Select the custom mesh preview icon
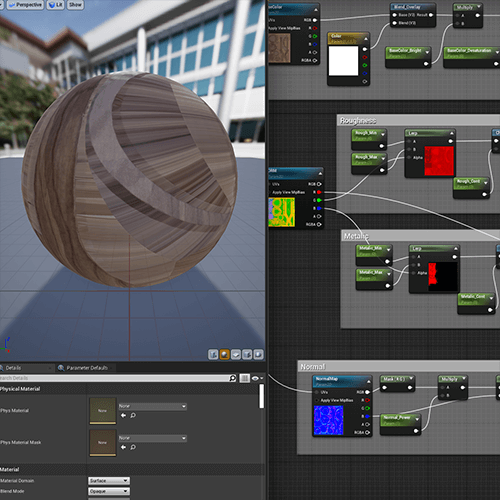The width and height of the screenshot is (500, 500). [x=258, y=354]
